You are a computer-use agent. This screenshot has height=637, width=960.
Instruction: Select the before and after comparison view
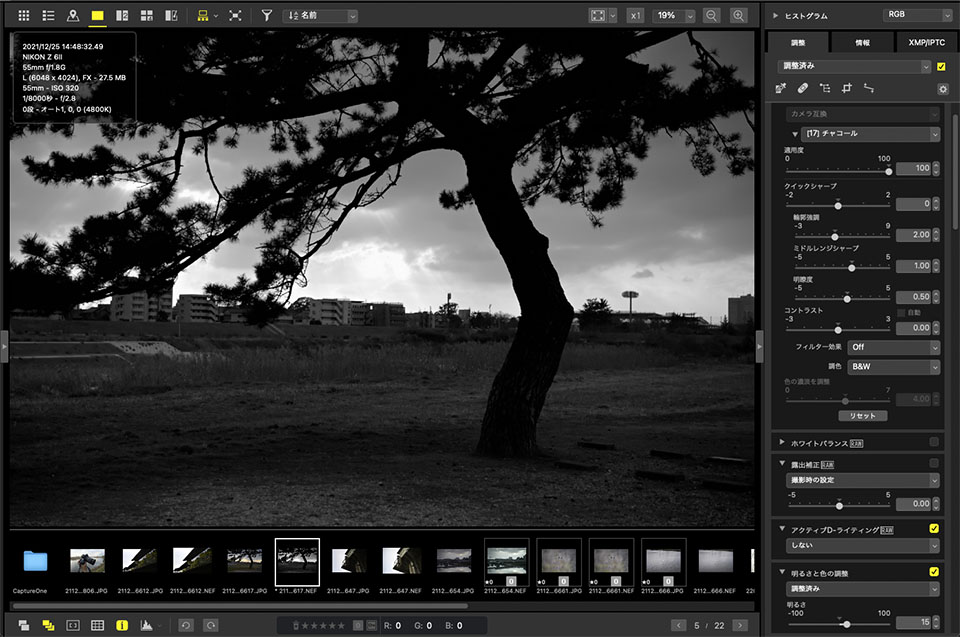pos(171,15)
